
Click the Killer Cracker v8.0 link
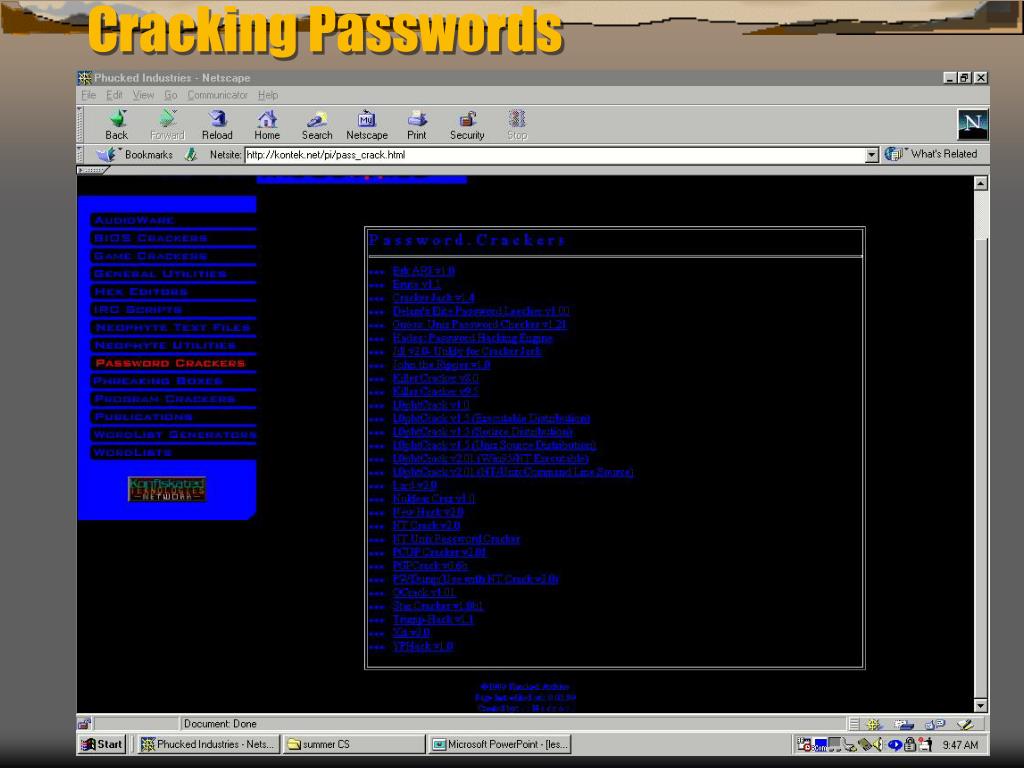coord(436,378)
